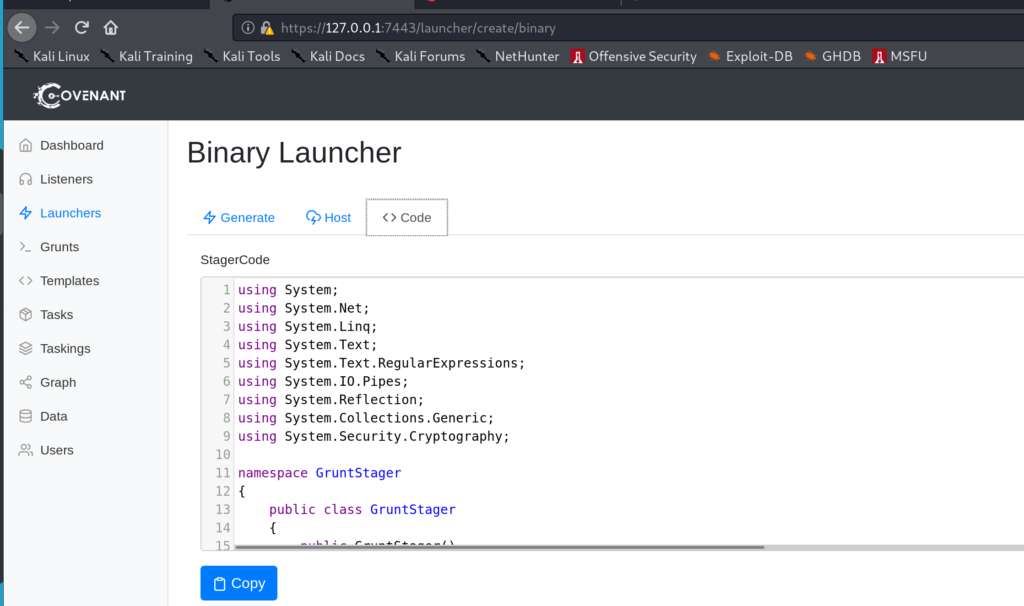Open the Kali Forums bookmark
This screenshot has height=606, width=1024.
(421, 56)
